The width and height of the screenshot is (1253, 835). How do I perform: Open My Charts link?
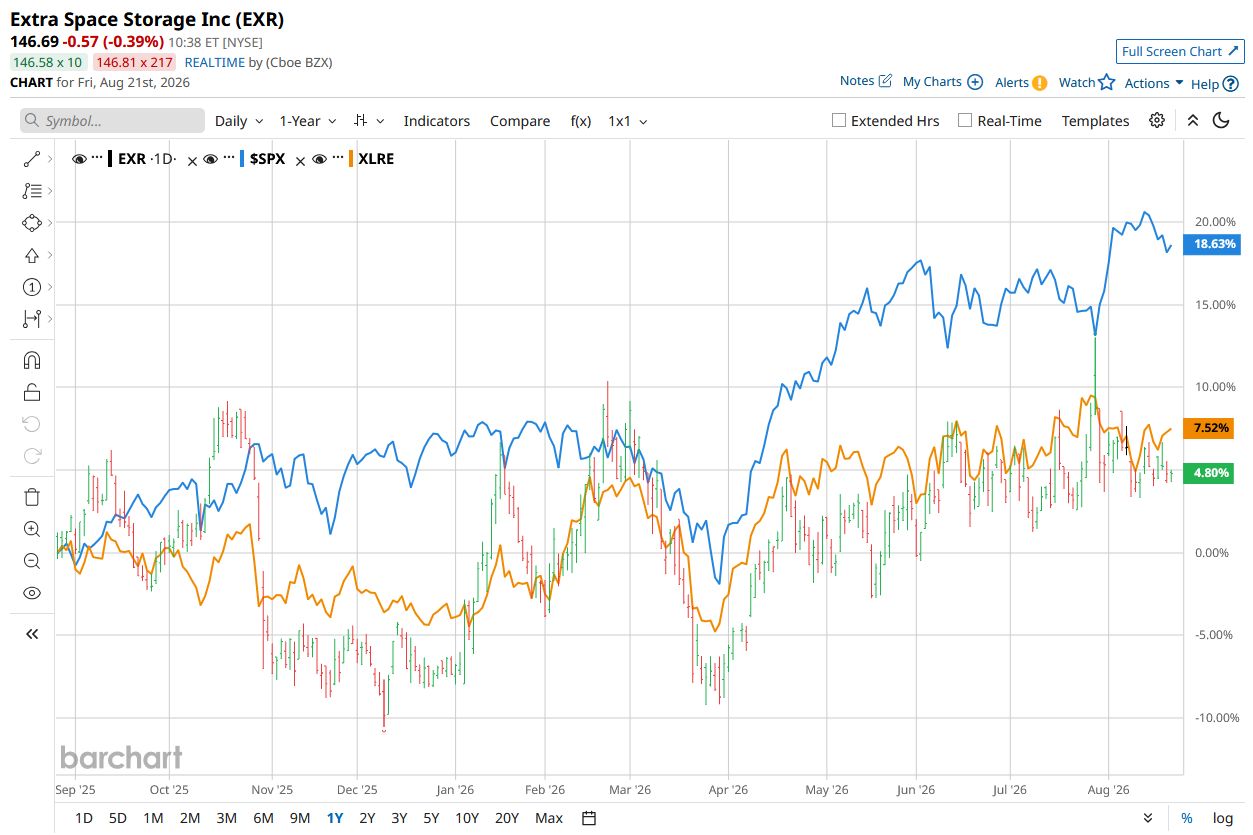coord(943,82)
